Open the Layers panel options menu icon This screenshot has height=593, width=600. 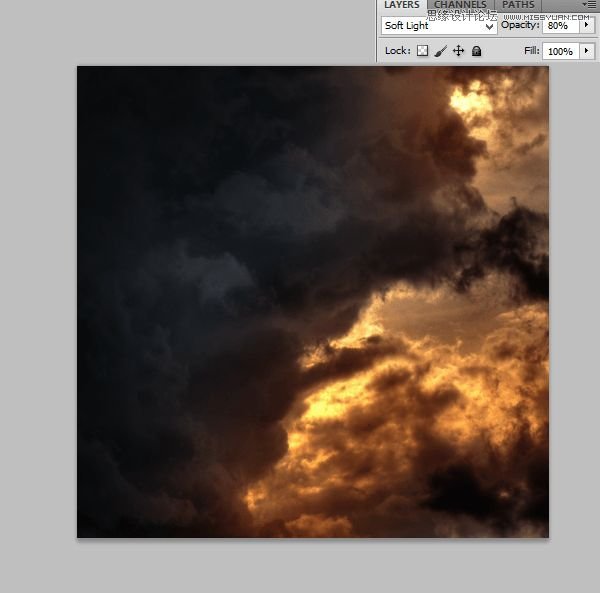point(589,5)
